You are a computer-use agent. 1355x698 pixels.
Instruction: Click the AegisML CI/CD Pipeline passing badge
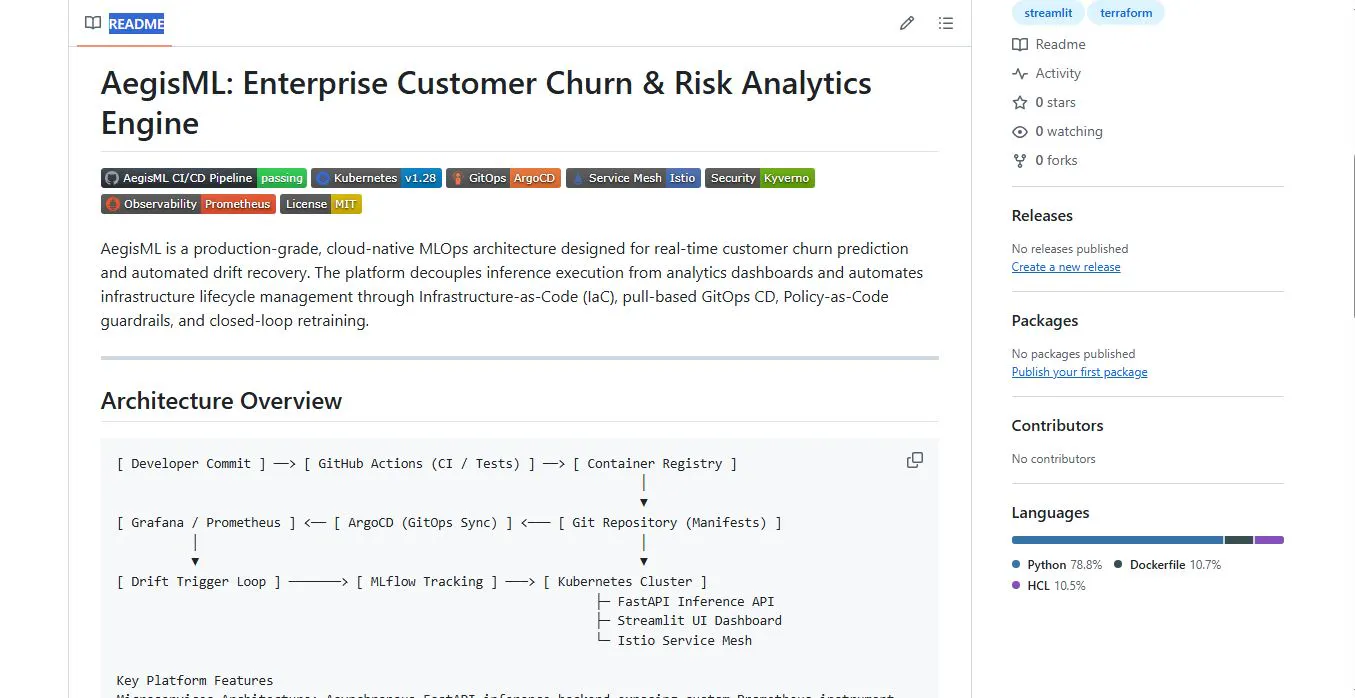pos(204,178)
